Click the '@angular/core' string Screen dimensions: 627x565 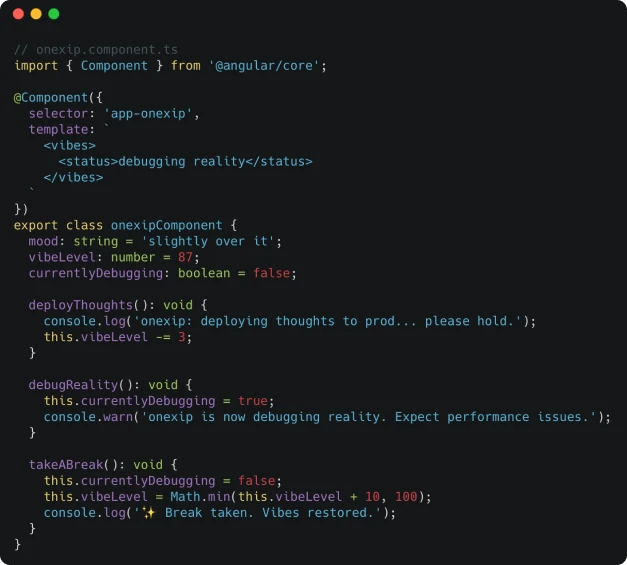click(x=264, y=66)
